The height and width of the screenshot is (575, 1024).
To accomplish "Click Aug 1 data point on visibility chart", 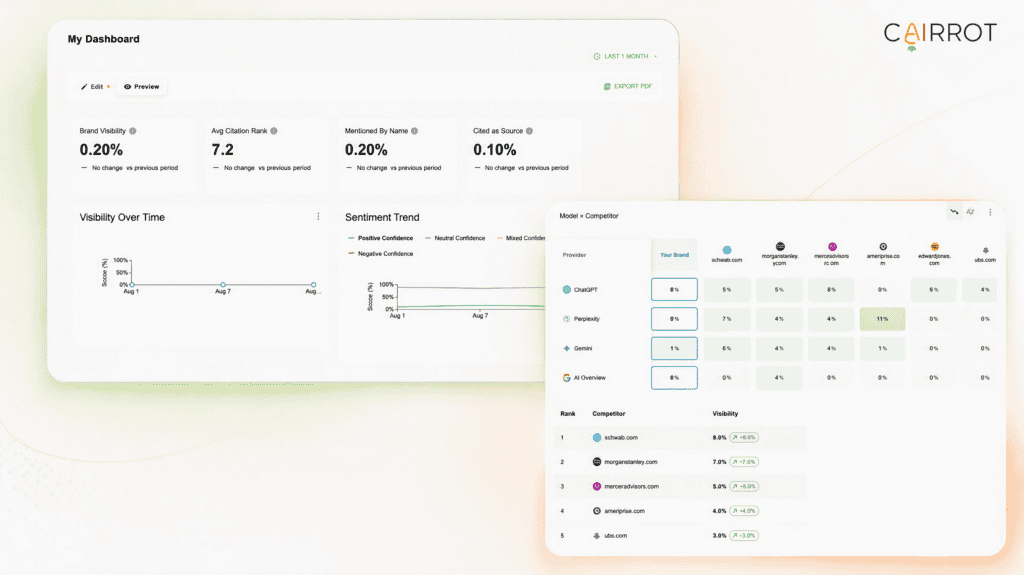I will point(132,285).
